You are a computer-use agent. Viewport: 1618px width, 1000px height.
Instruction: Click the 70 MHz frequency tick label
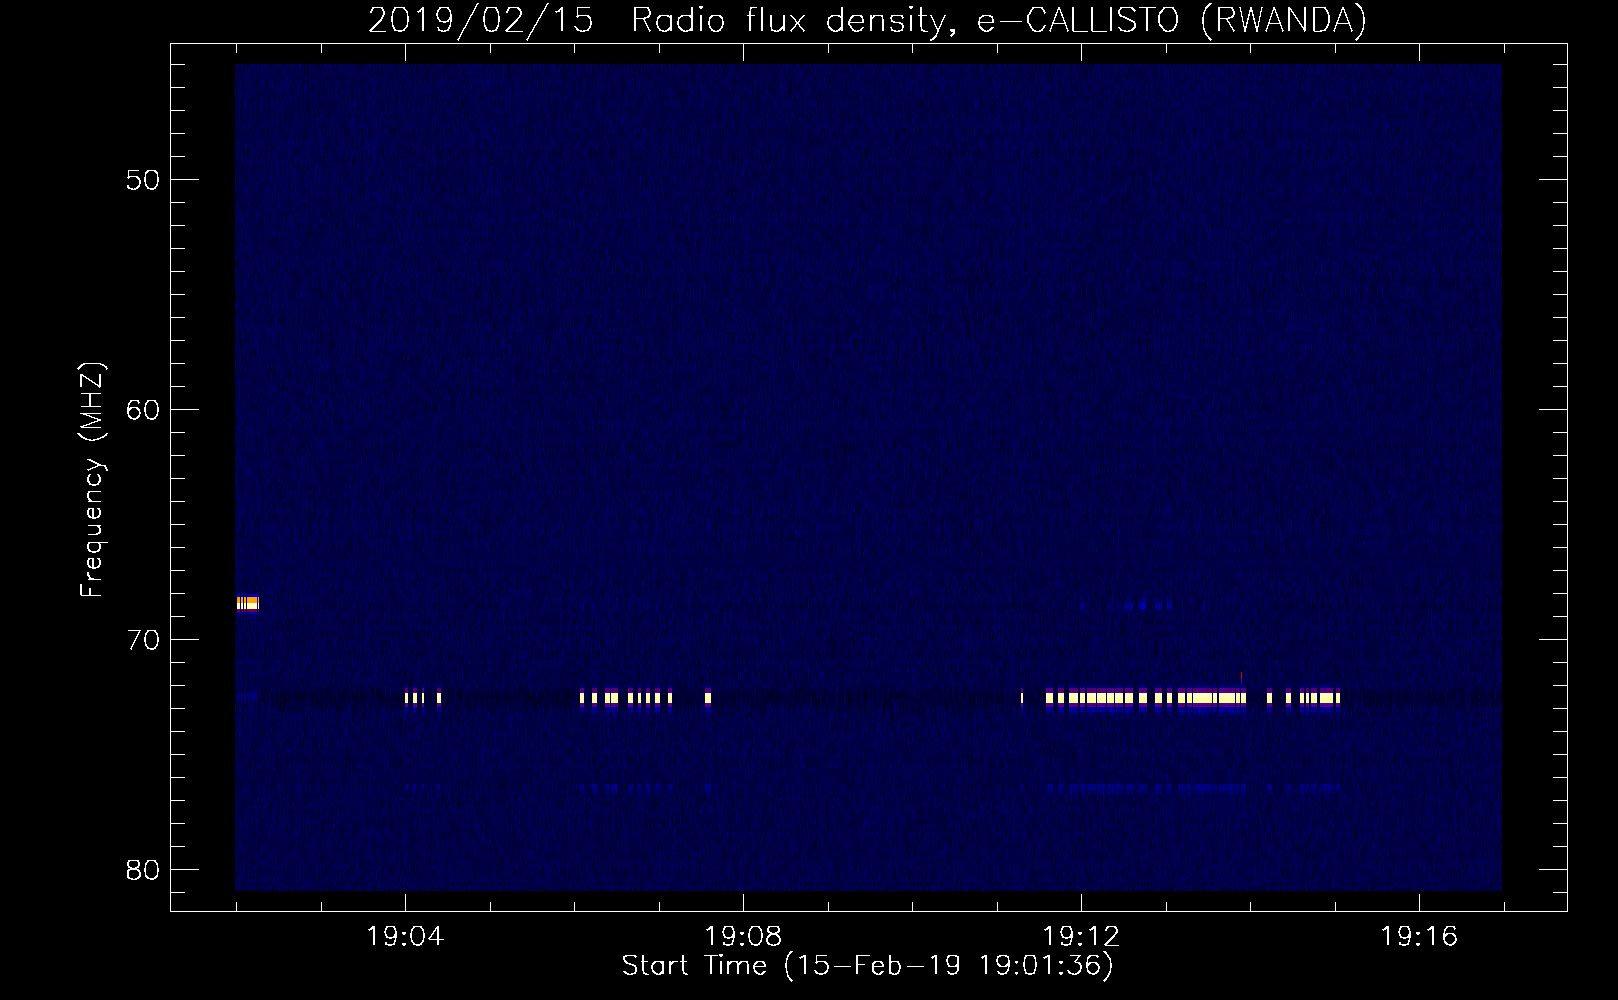pos(143,640)
